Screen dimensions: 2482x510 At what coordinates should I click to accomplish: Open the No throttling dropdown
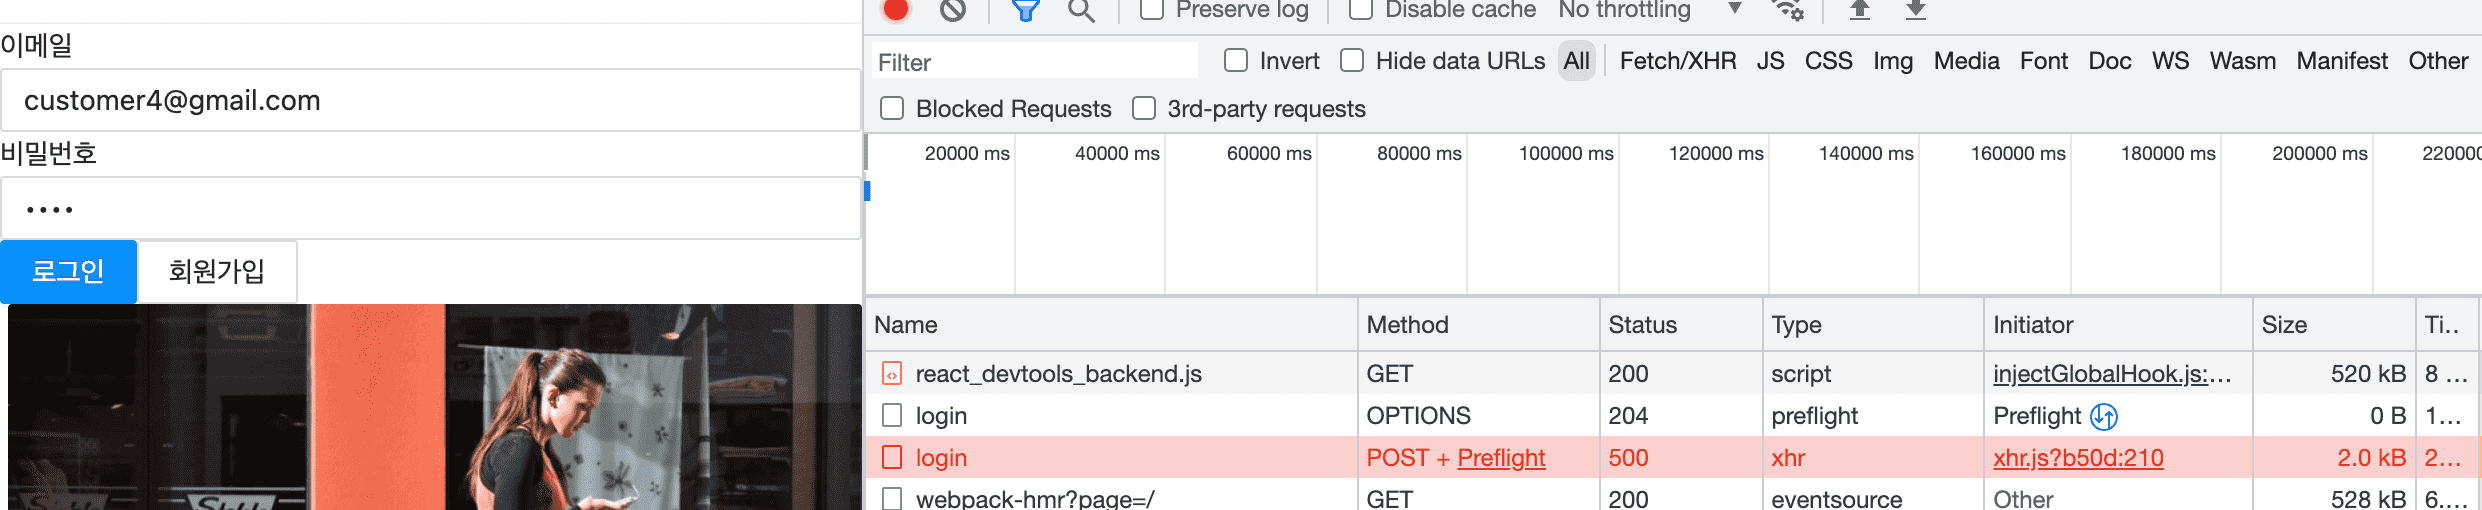pos(1650,10)
